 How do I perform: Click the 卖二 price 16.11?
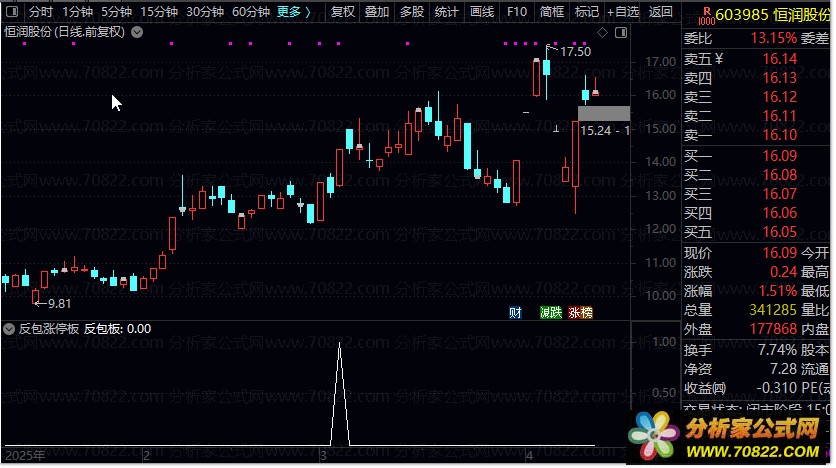779,116
